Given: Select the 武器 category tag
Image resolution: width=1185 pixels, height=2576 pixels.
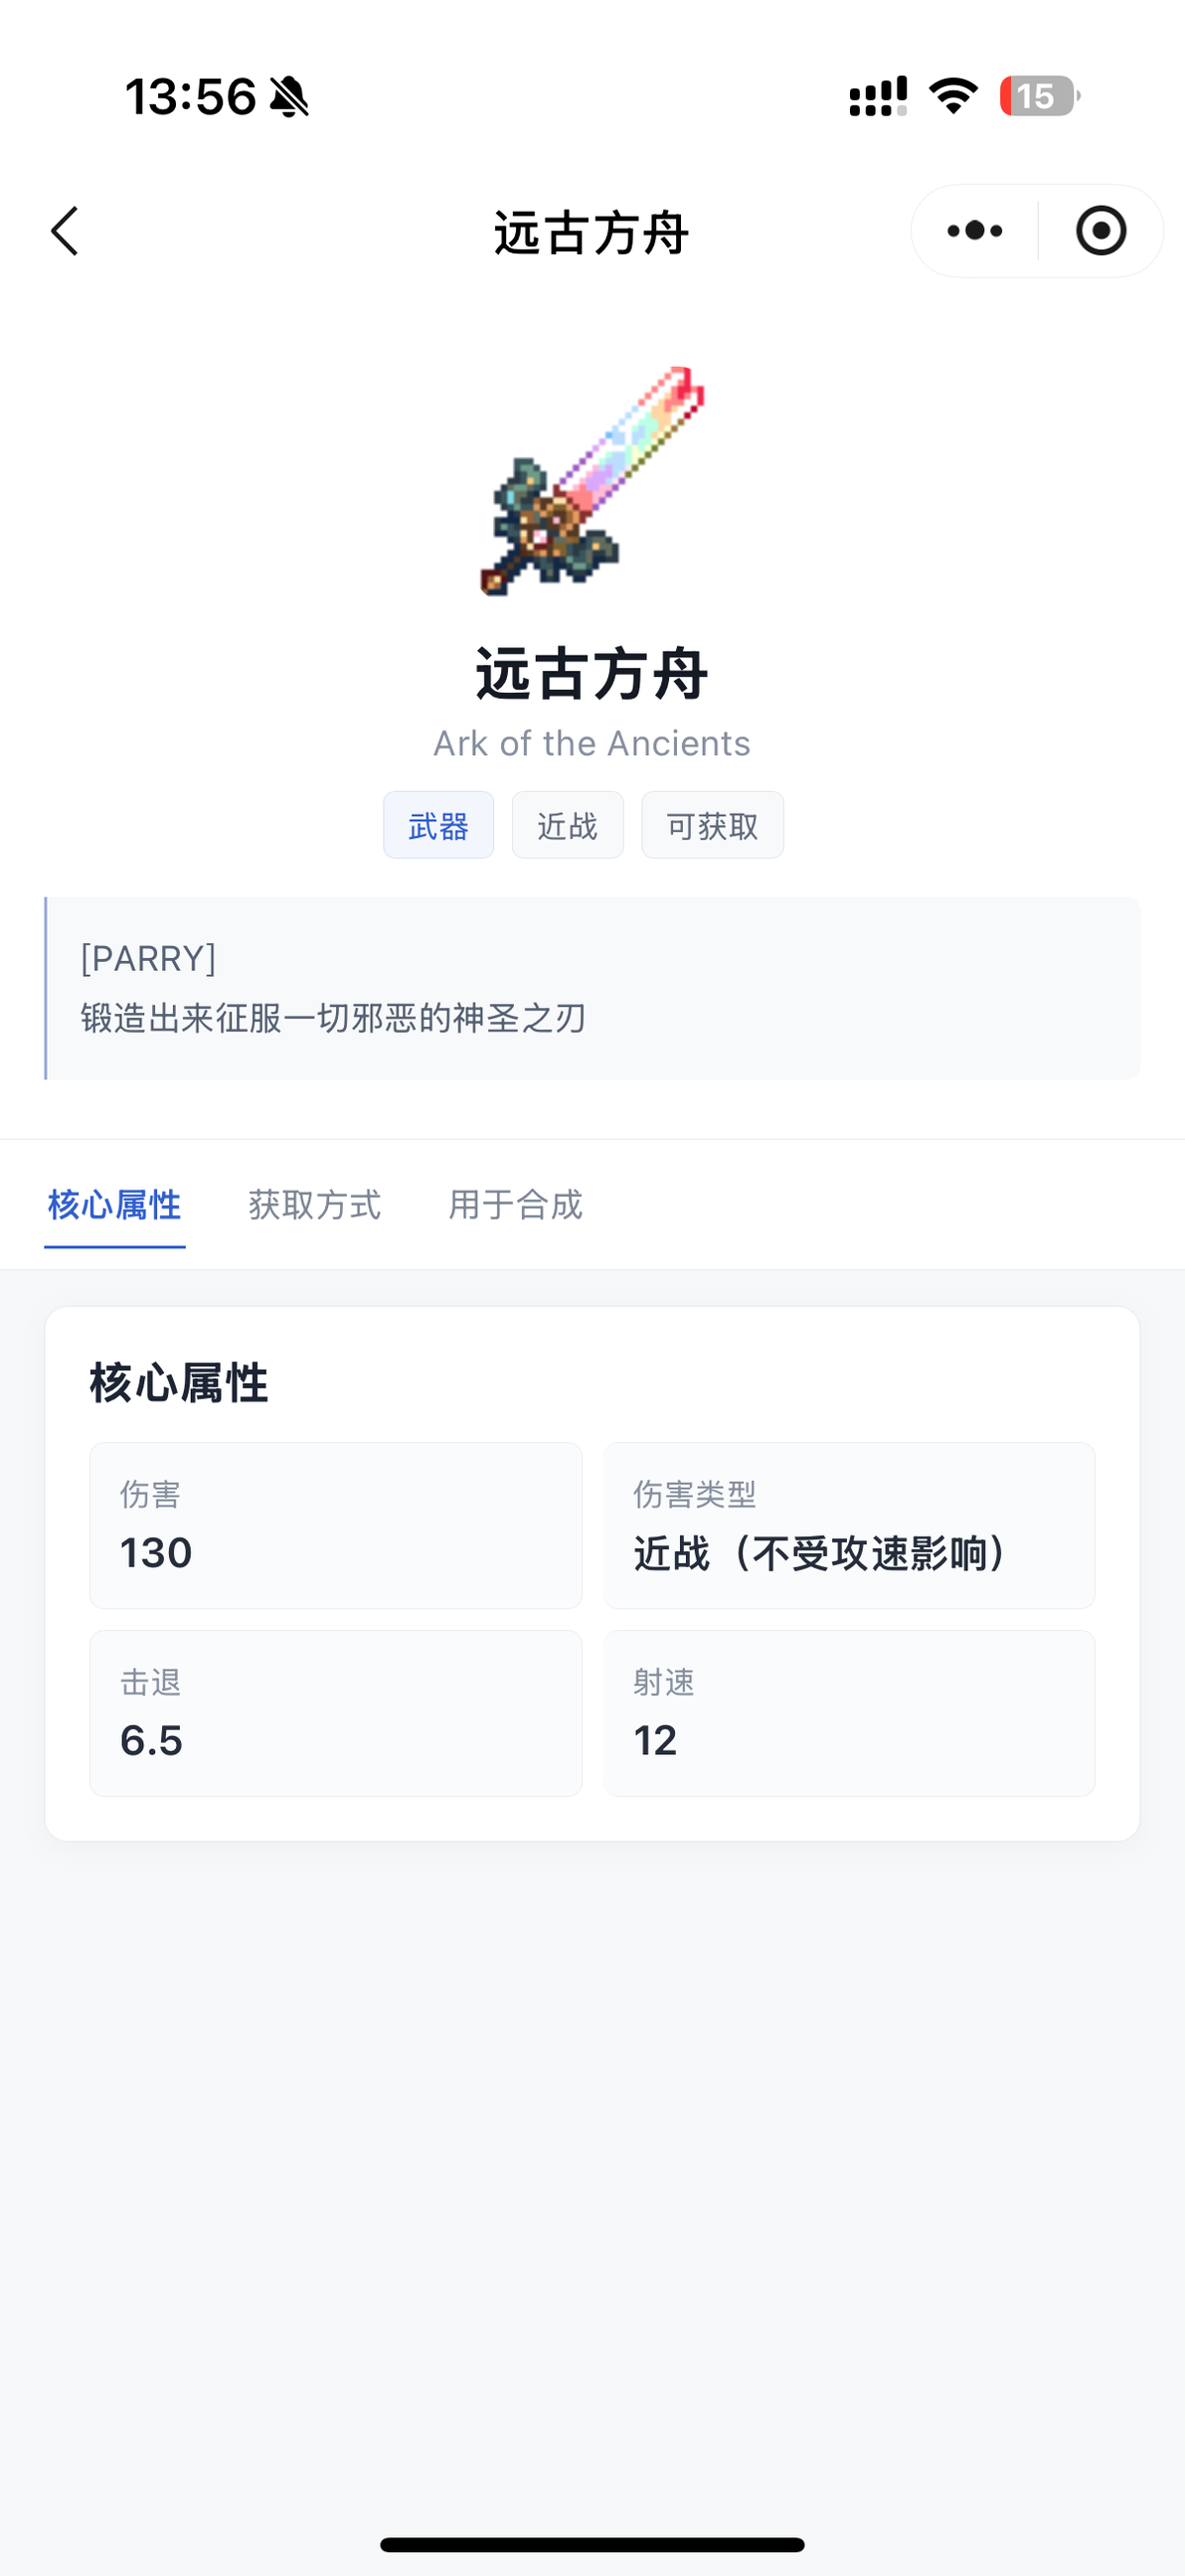Looking at the screenshot, I should coord(438,825).
